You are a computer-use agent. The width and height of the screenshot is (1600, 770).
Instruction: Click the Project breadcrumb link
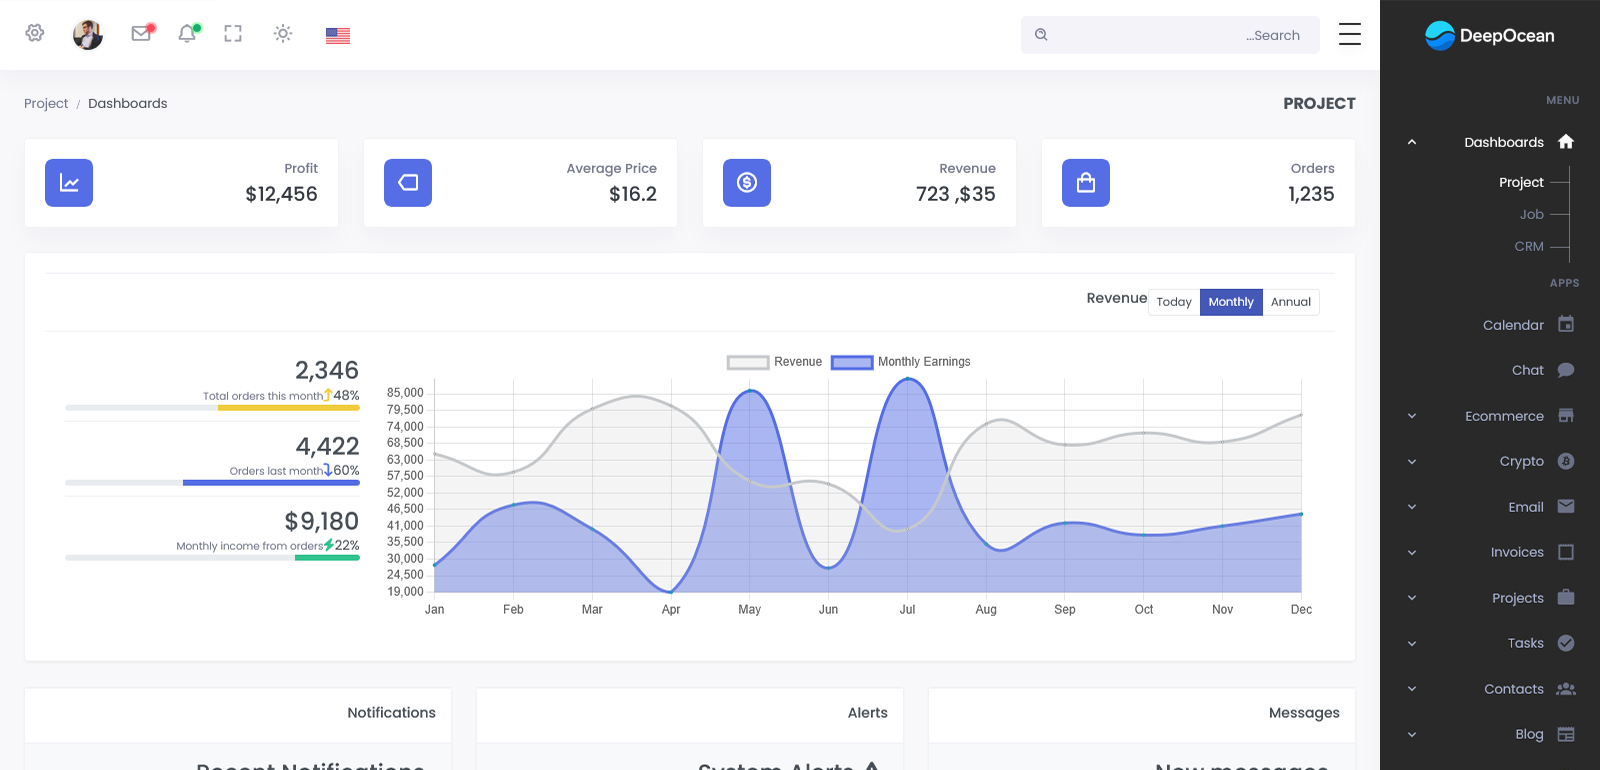click(x=46, y=103)
